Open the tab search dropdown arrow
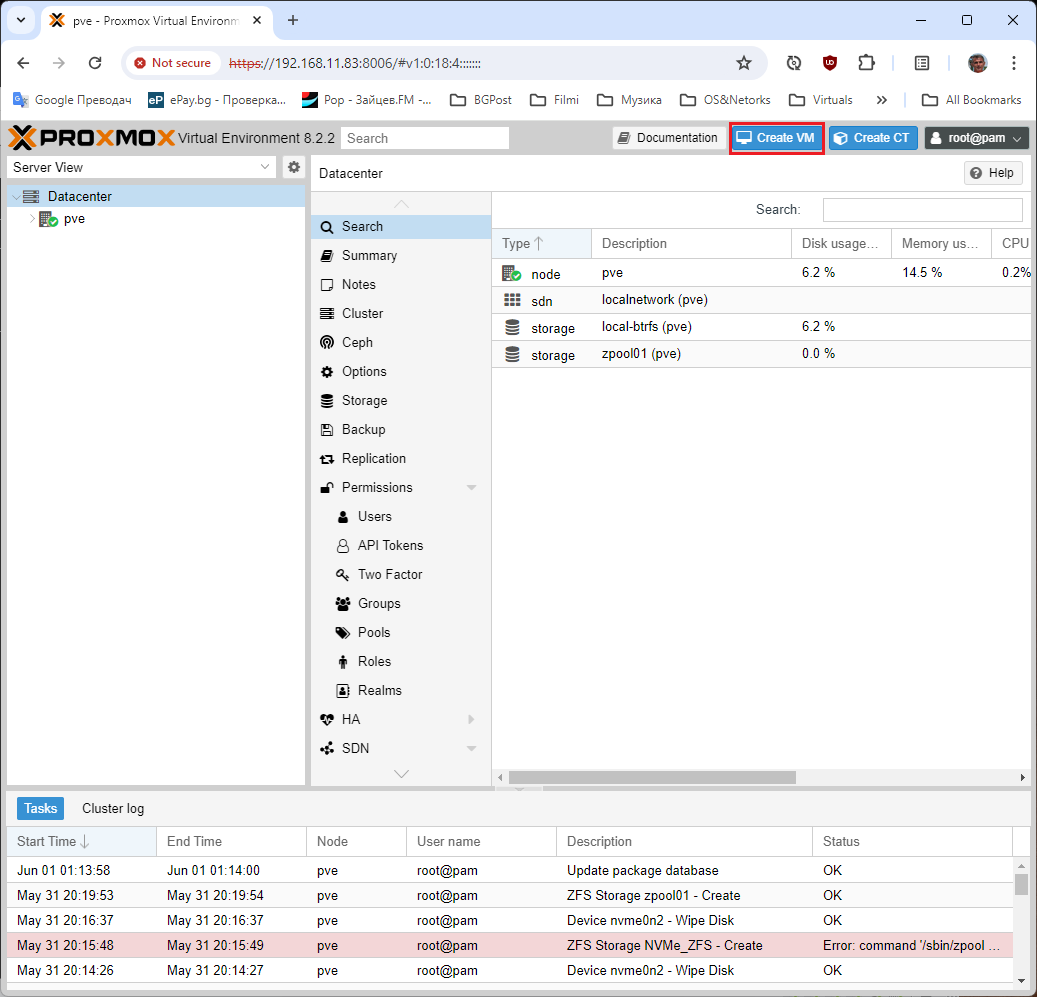The height and width of the screenshot is (997, 1037). pos(21,20)
